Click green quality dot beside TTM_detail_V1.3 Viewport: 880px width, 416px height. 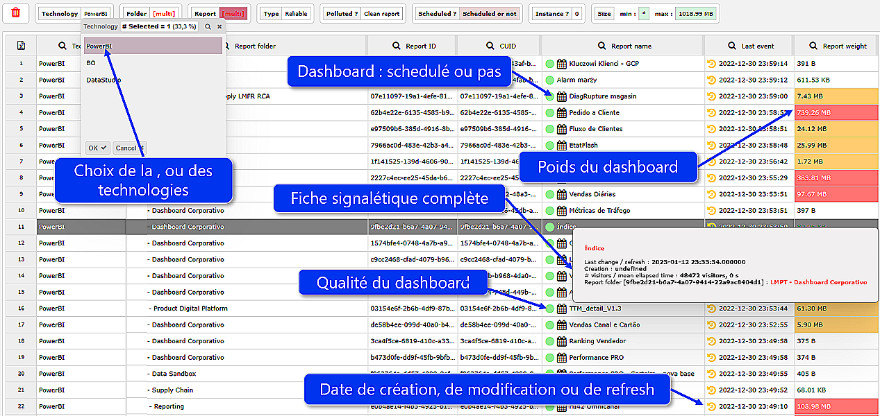pos(550,309)
